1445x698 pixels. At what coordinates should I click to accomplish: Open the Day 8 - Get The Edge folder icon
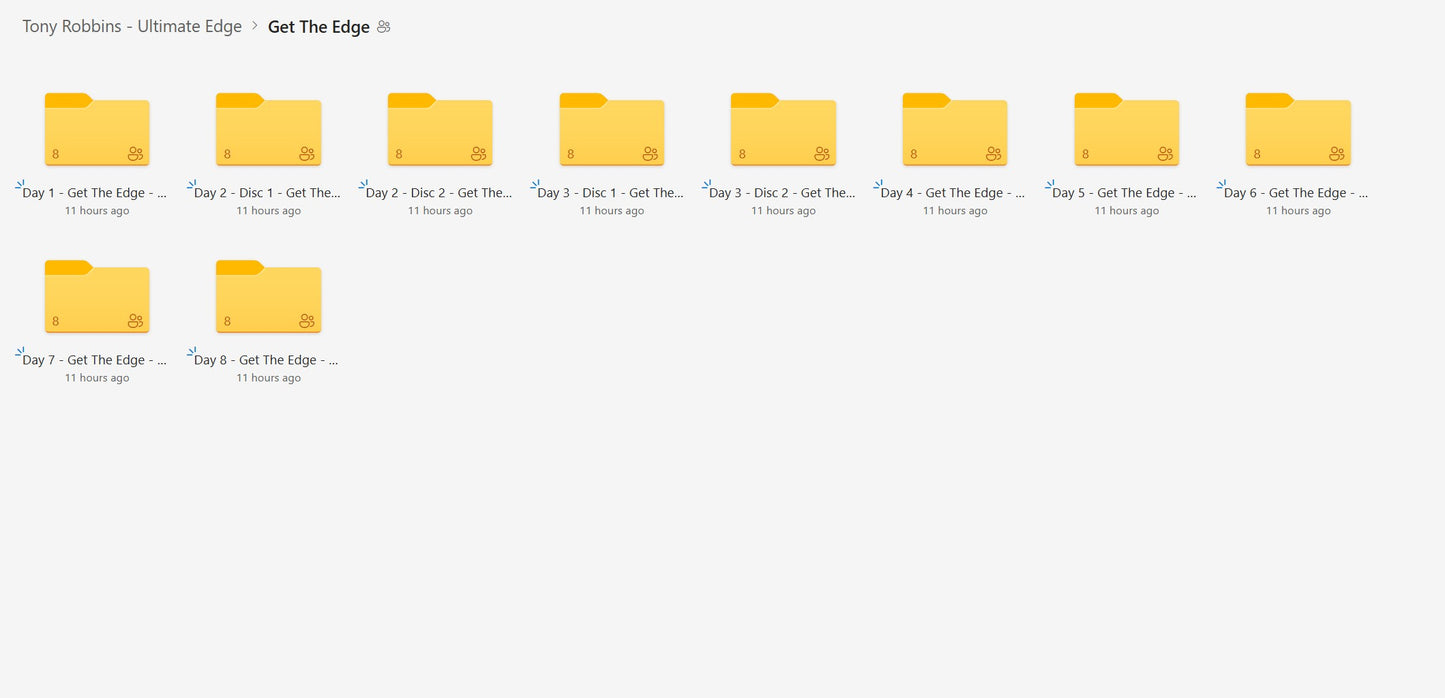[x=268, y=296]
